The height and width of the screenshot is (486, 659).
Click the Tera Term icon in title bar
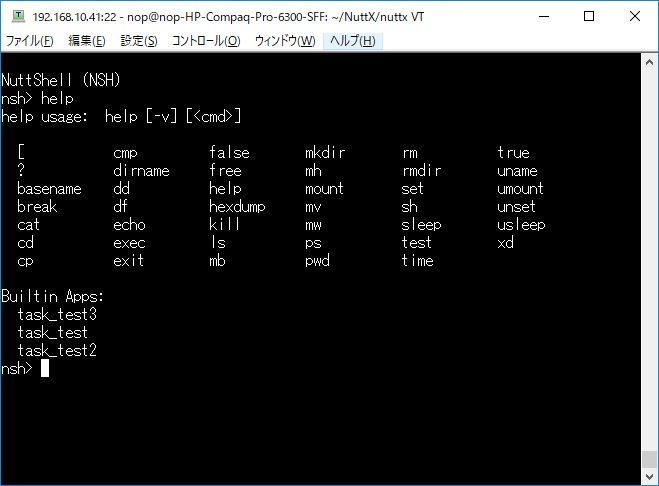pos(18,16)
